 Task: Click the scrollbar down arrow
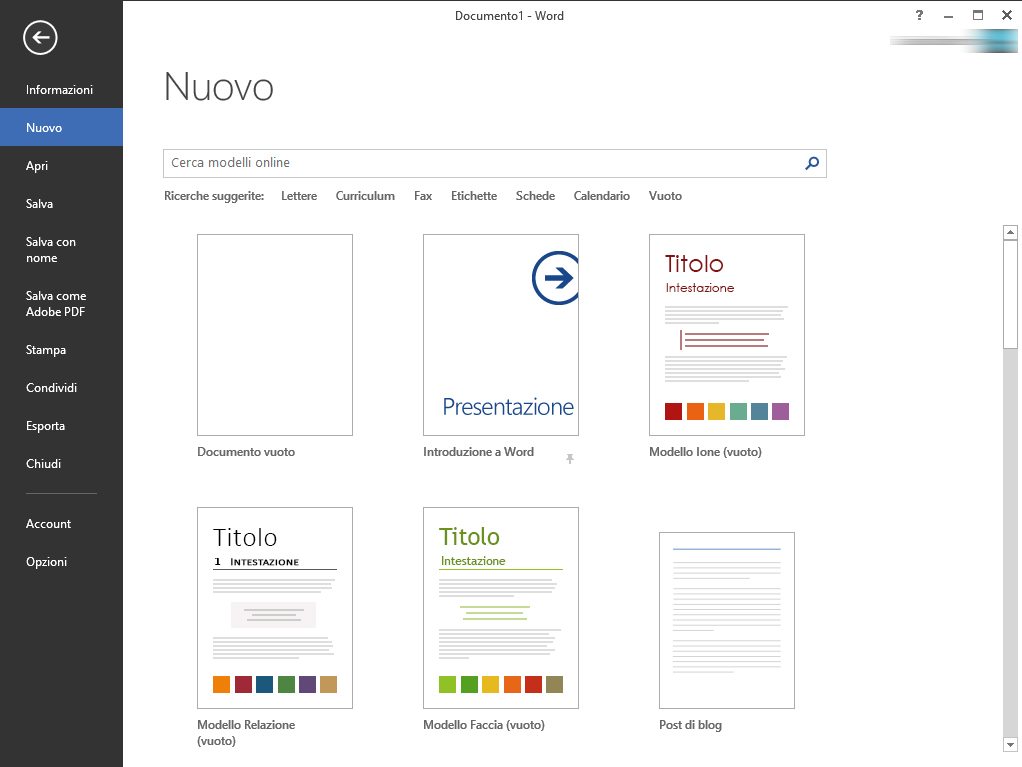pyautogui.click(x=1009, y=743)
